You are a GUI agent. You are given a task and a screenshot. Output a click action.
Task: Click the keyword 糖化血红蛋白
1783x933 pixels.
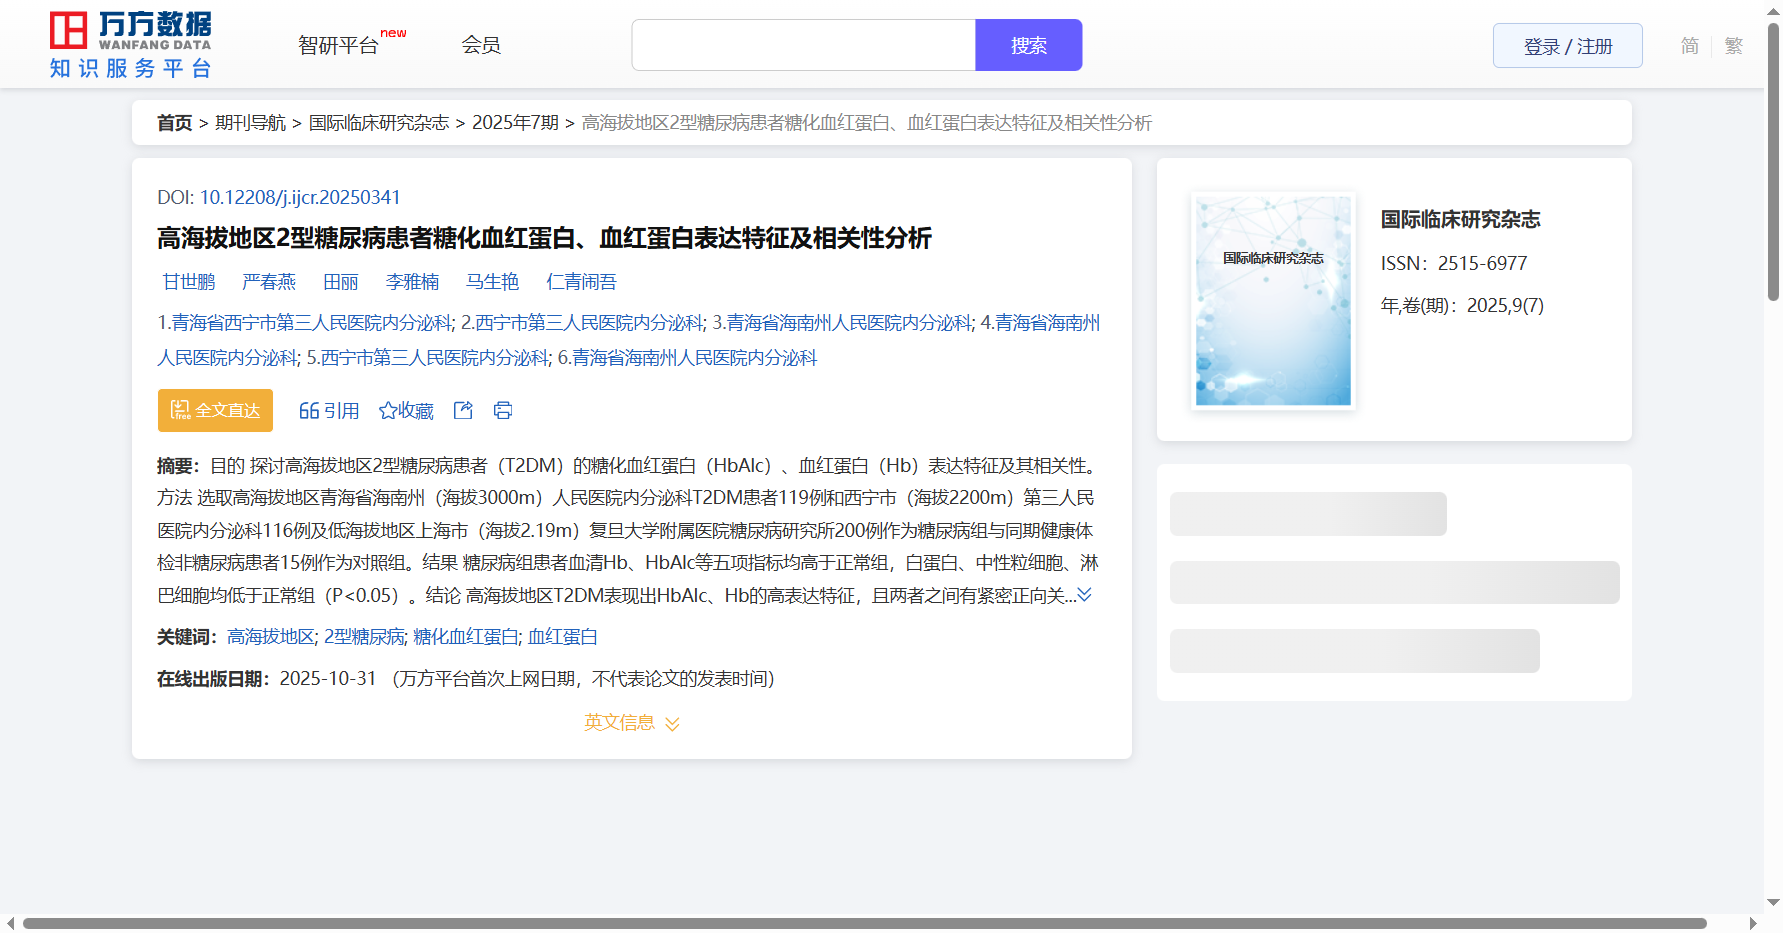tap(466, 637)
